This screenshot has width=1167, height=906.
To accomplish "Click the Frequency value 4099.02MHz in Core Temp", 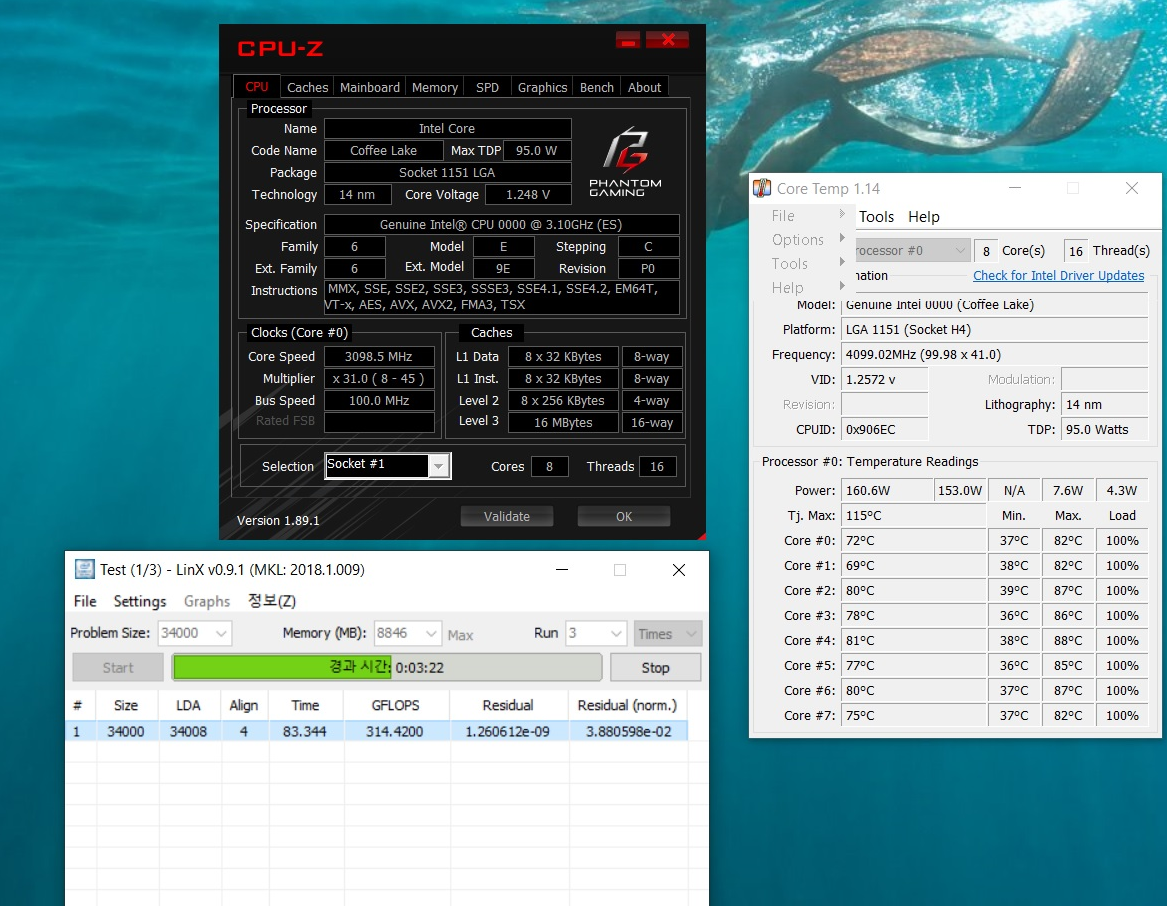I will click(x=994, y=354).
